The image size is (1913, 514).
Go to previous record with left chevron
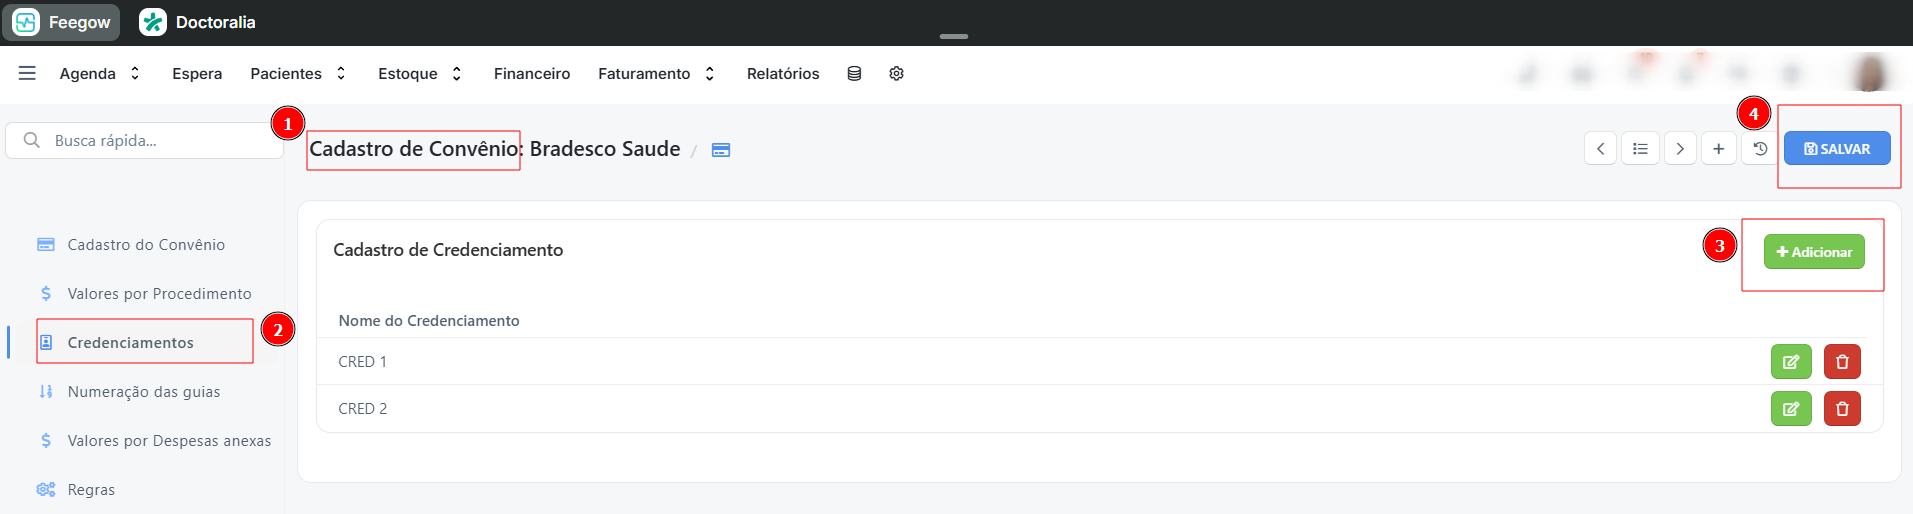pos(1600,149)
